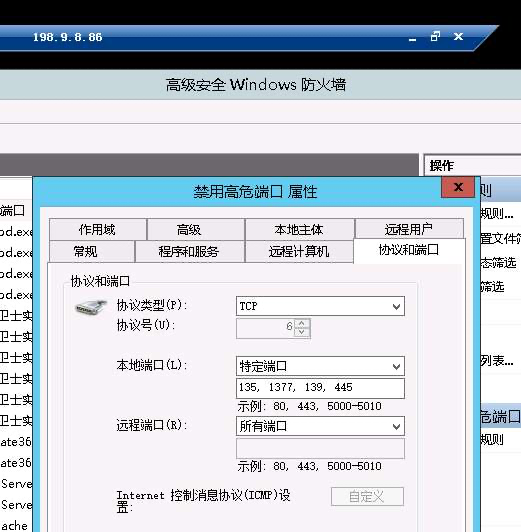Click the 高级安全 Windows 防火墙 title

(256, 85)
